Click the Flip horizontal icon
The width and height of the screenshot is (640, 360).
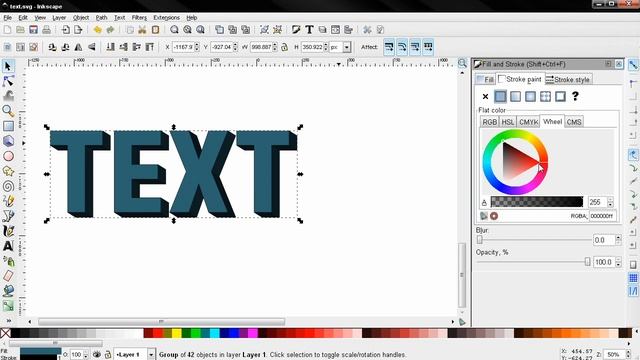point(78,47)
